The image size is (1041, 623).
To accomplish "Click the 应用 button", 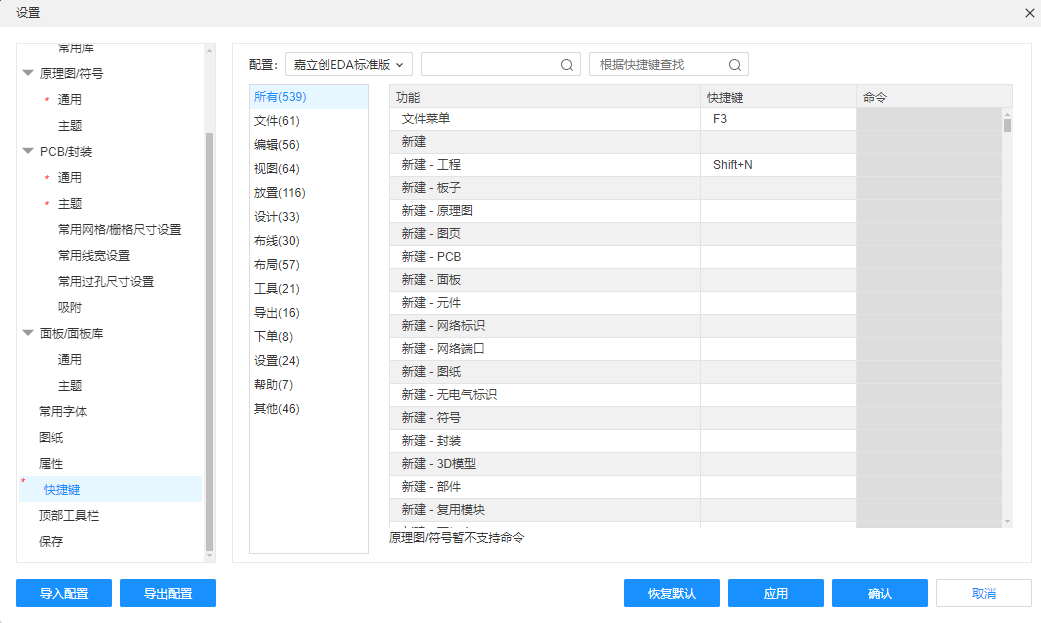I will click(x=775, y=593).
